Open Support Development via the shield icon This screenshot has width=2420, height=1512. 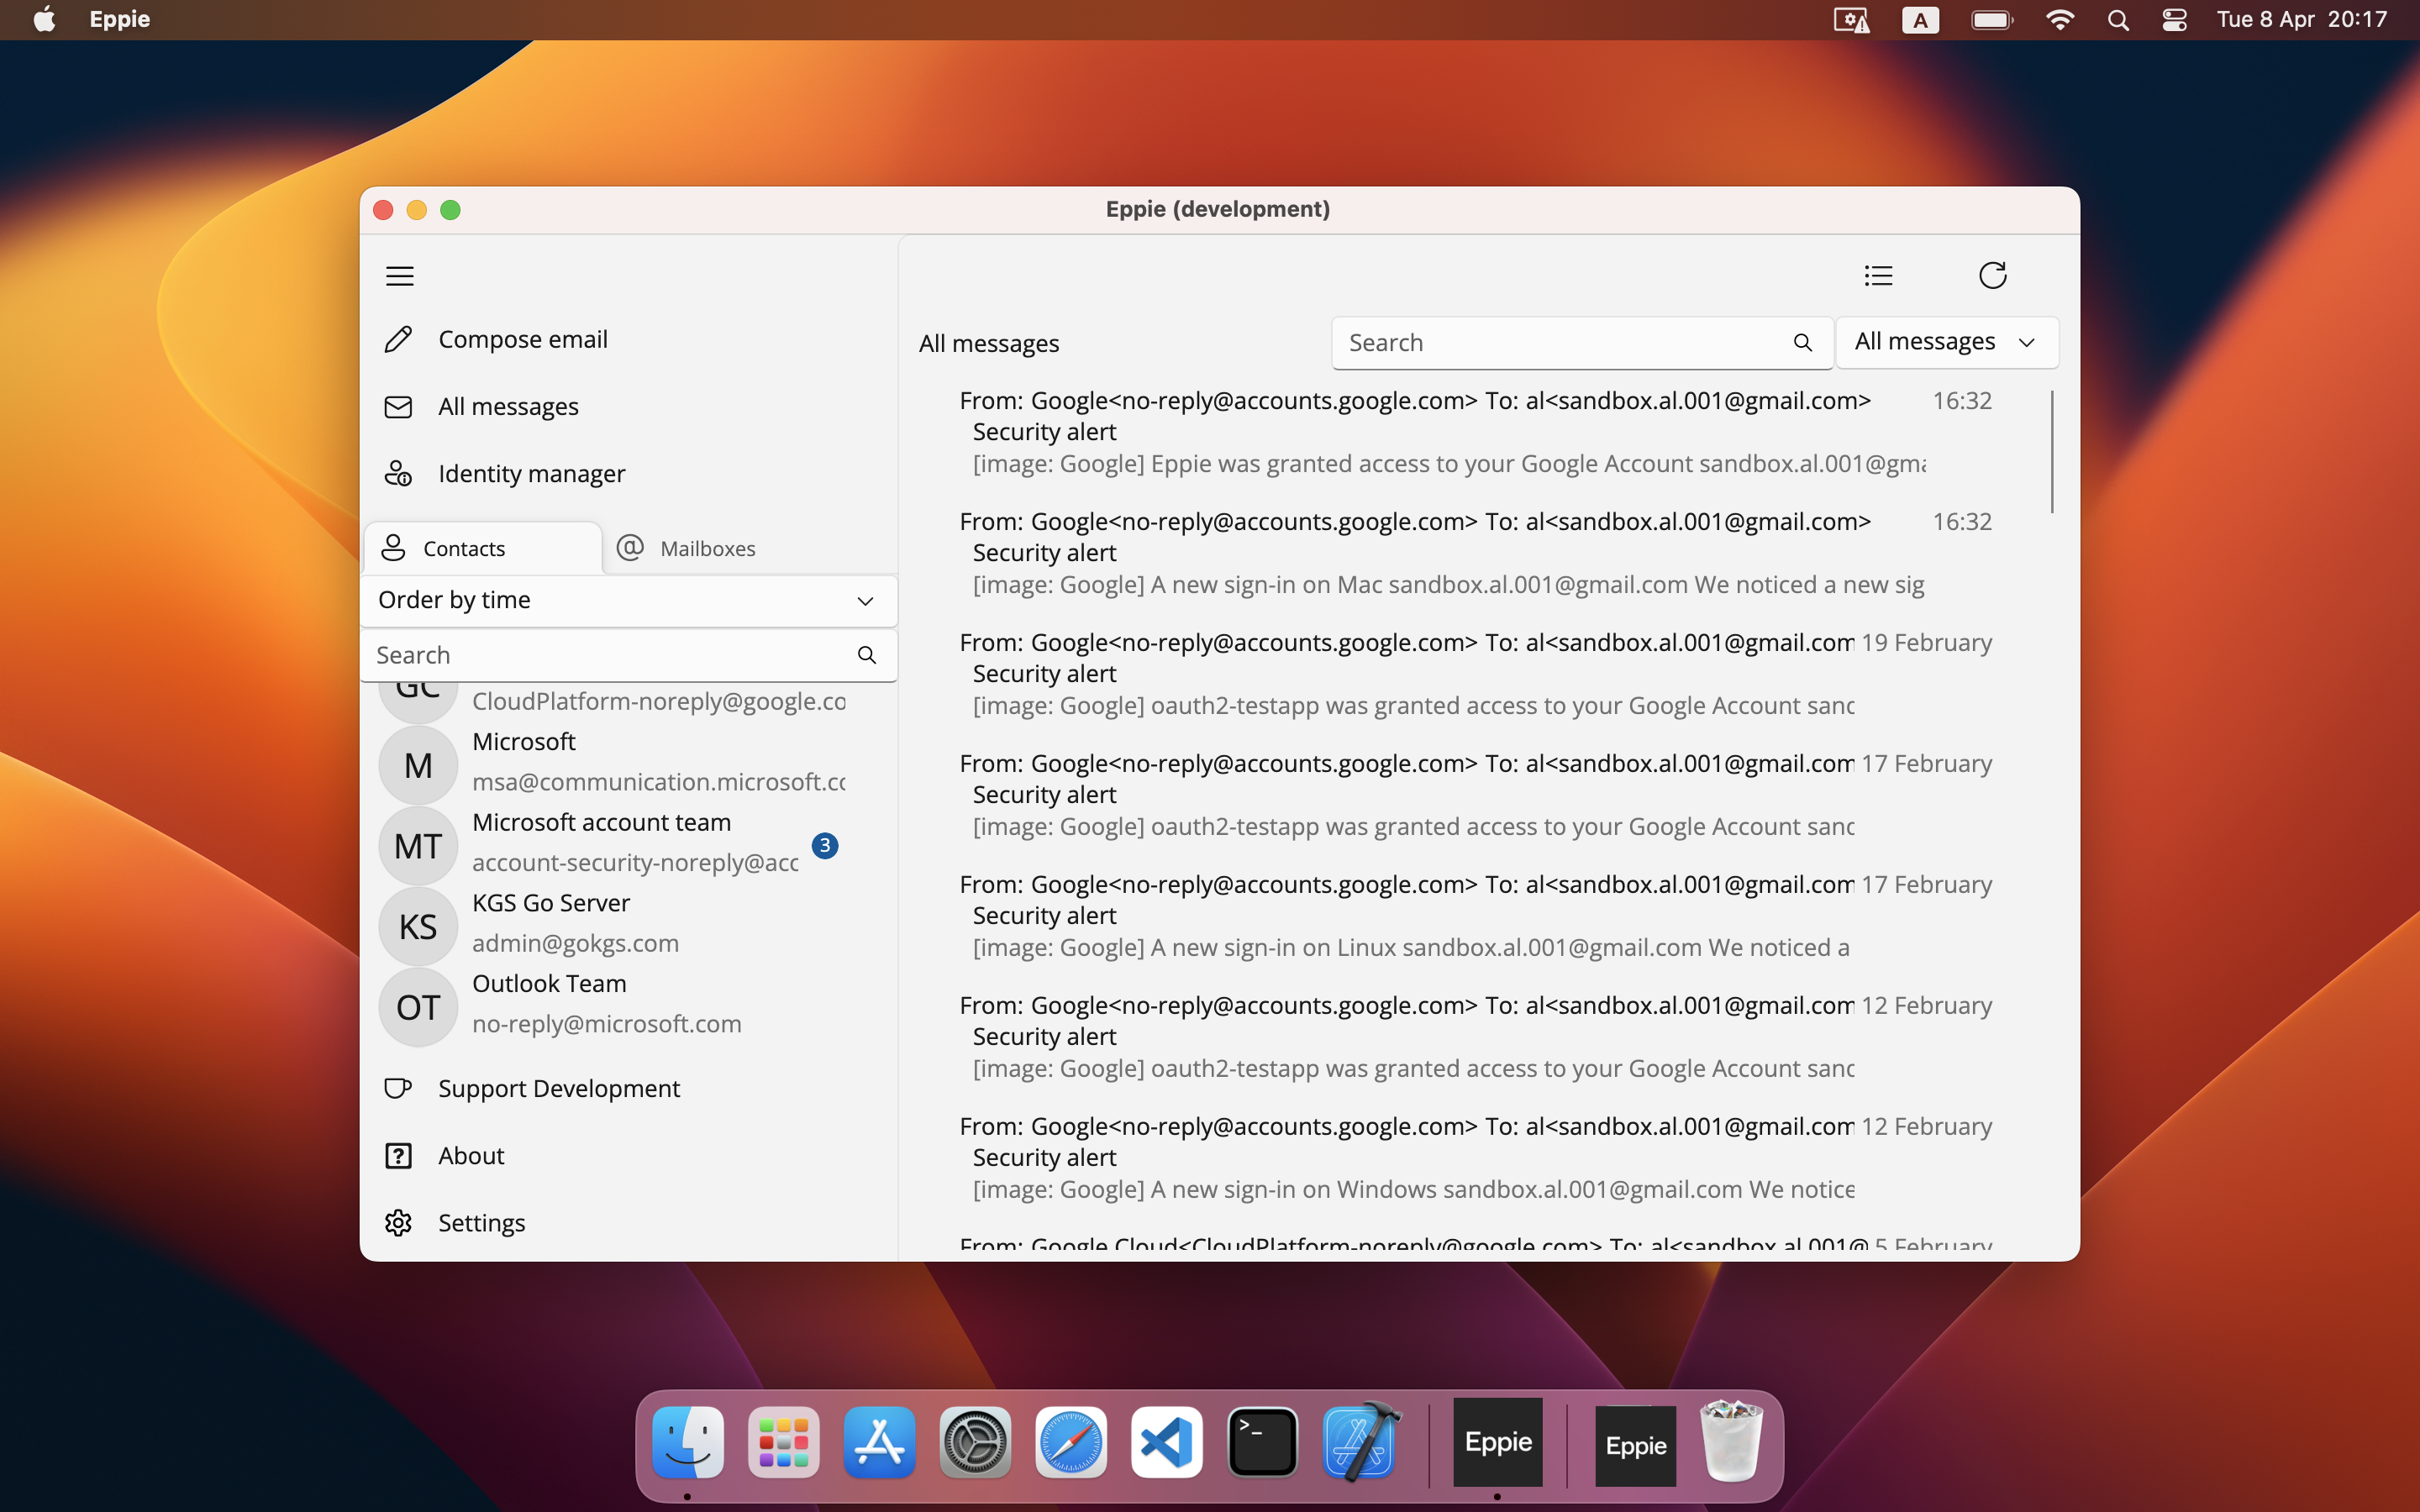point(397,1088)
